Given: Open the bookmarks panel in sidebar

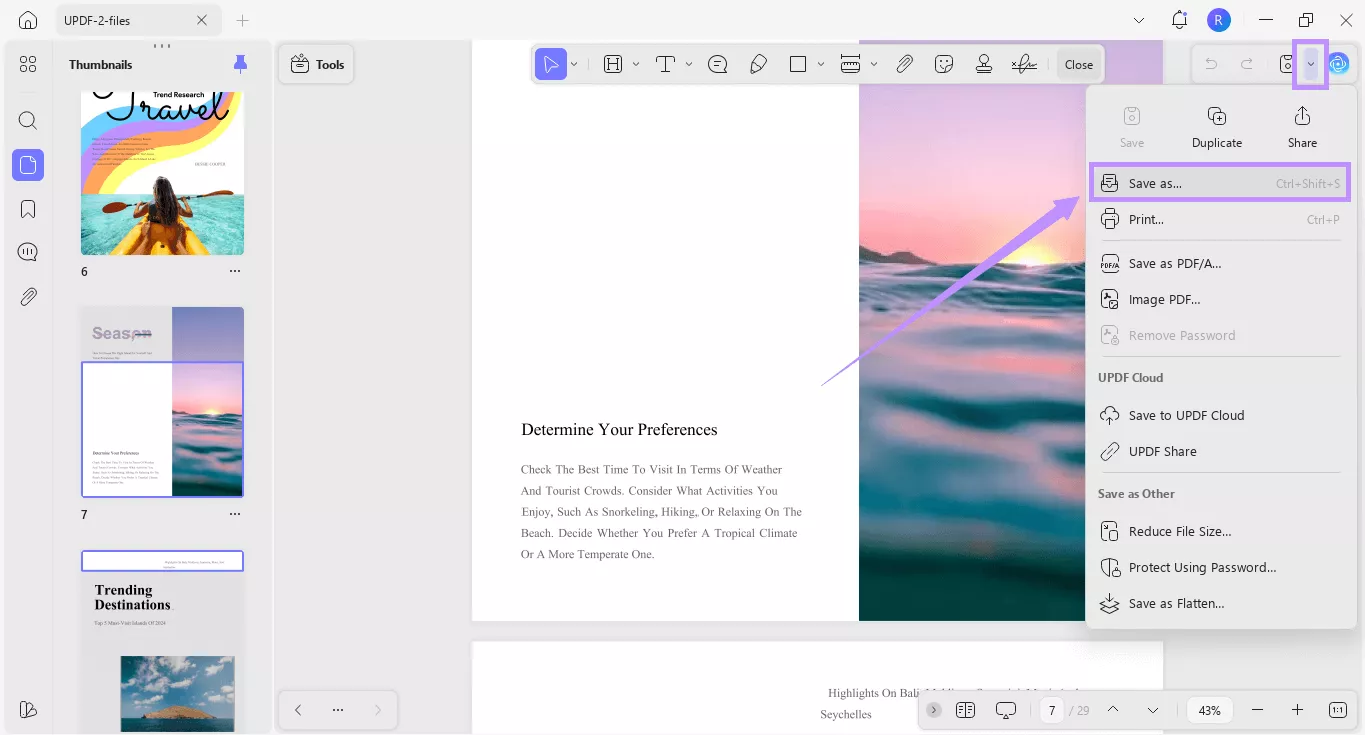Looking at the screenshot, I should coord(28,208).
